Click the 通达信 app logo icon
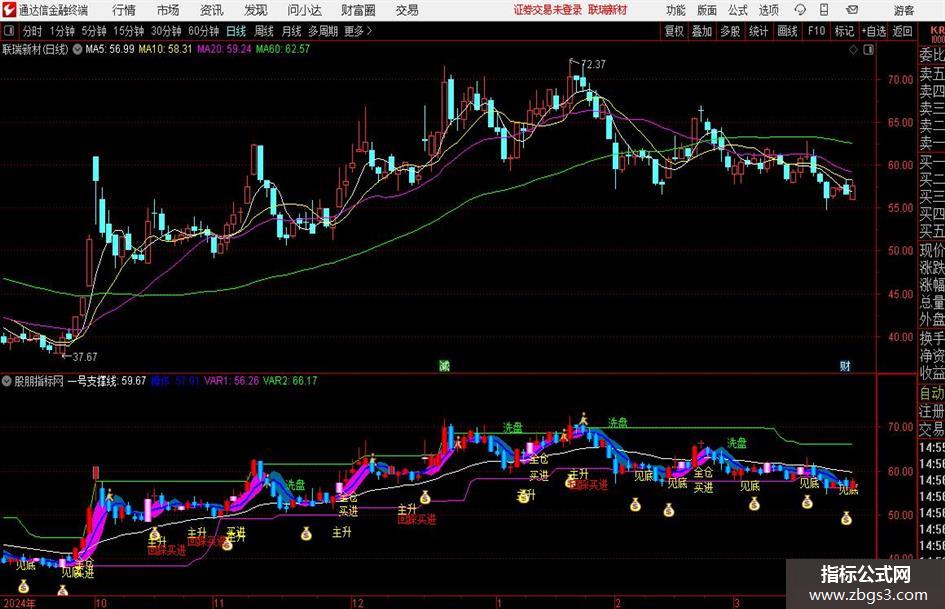The height and width of the screenshot is (609, 945). point(9,10)
